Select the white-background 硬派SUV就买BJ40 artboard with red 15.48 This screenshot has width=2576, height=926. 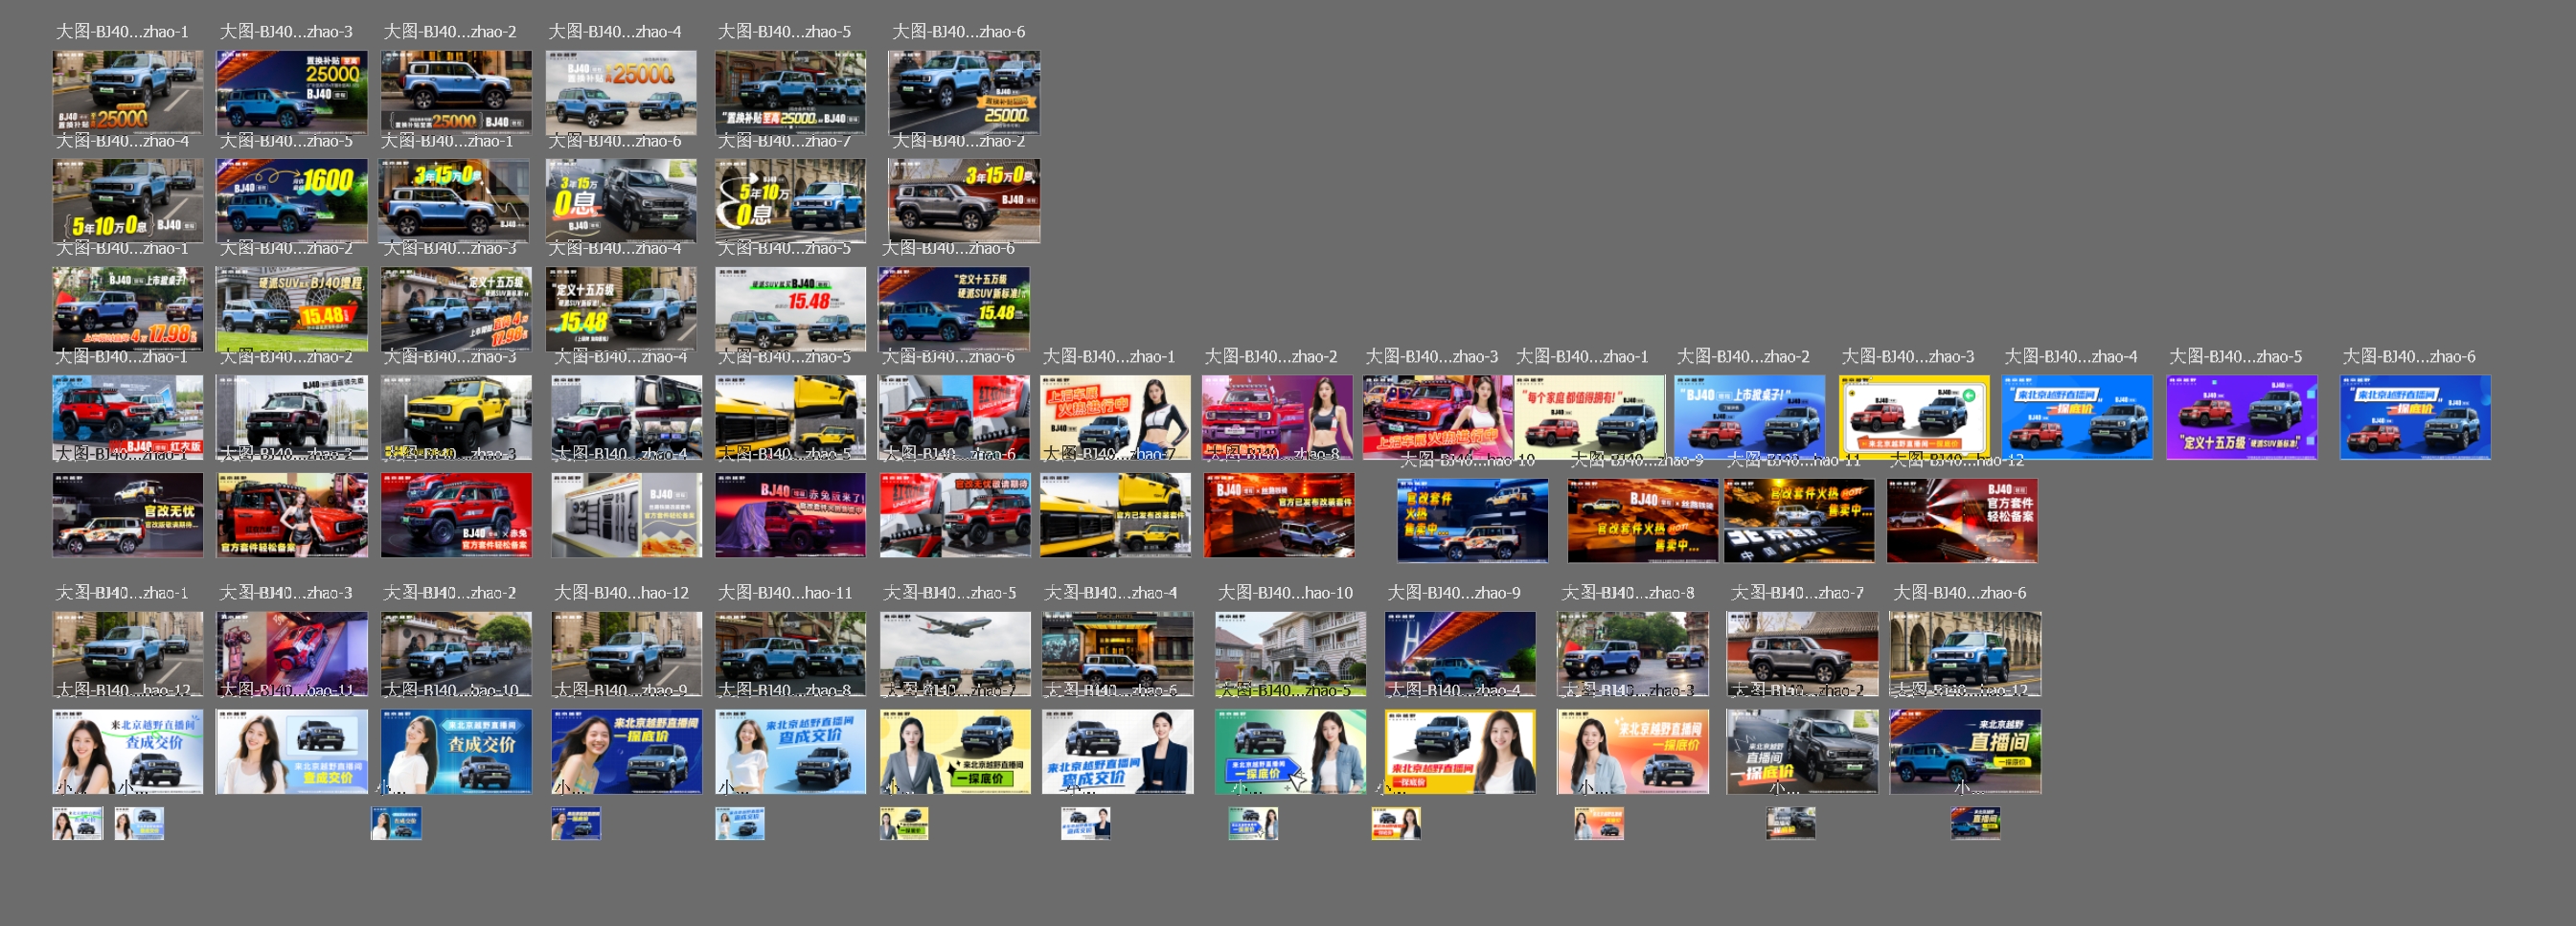pos(790,309)
